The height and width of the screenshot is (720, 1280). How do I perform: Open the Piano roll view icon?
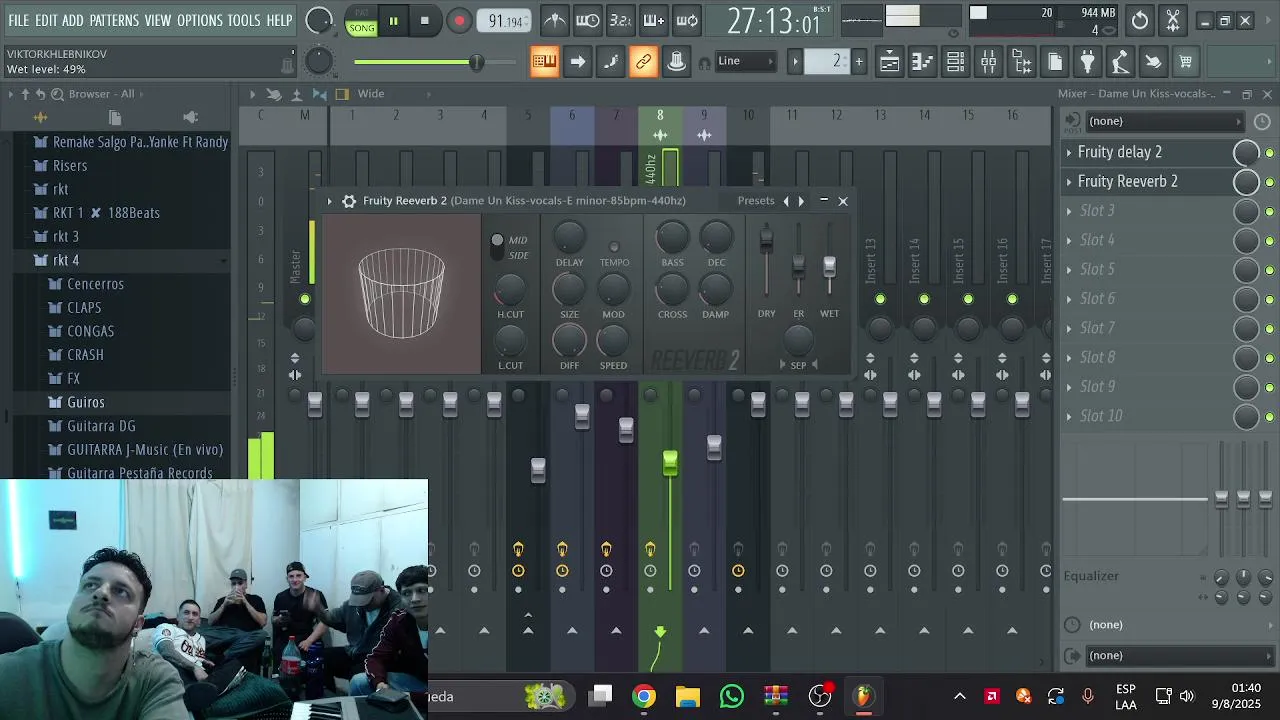point(922,61)
